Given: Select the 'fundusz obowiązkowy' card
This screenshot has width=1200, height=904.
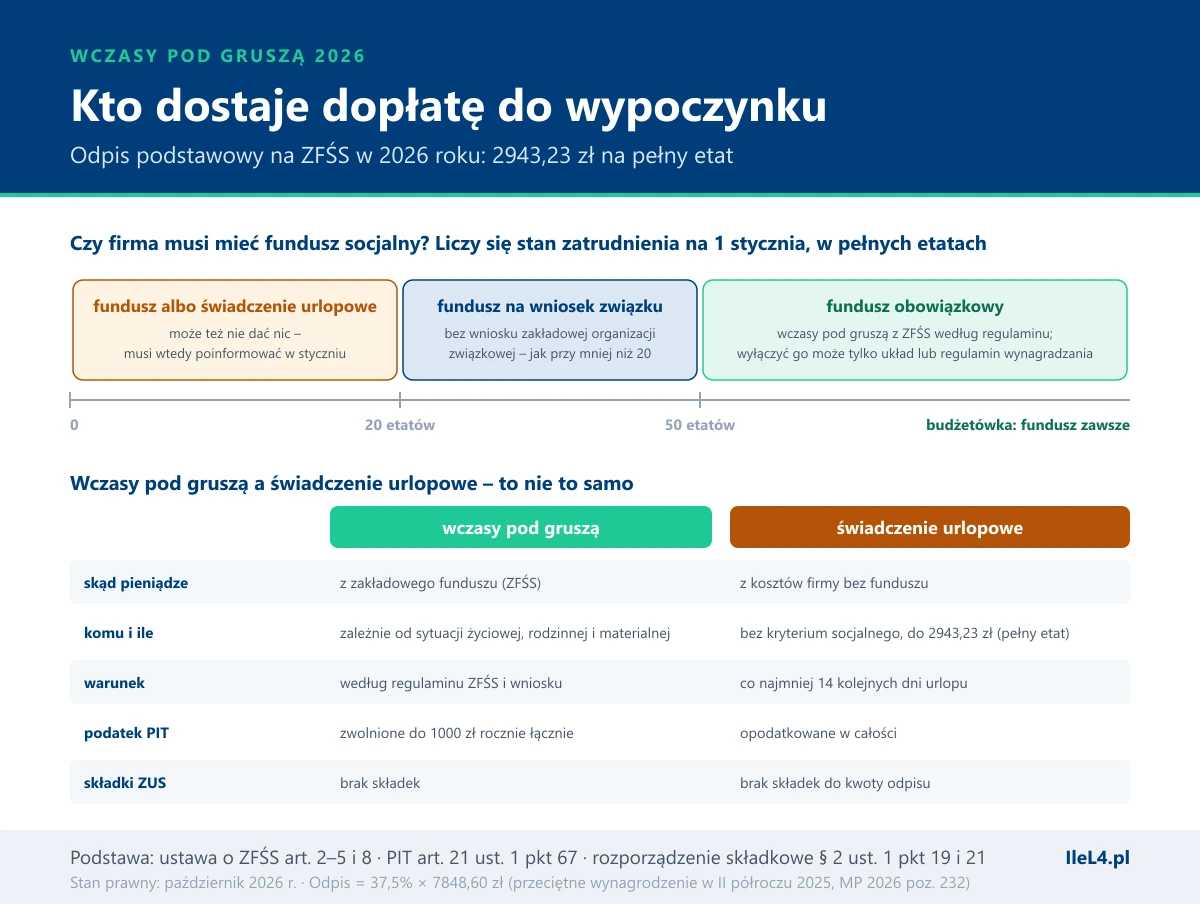Looking at the screenshot, I should (x=915, y=330).
